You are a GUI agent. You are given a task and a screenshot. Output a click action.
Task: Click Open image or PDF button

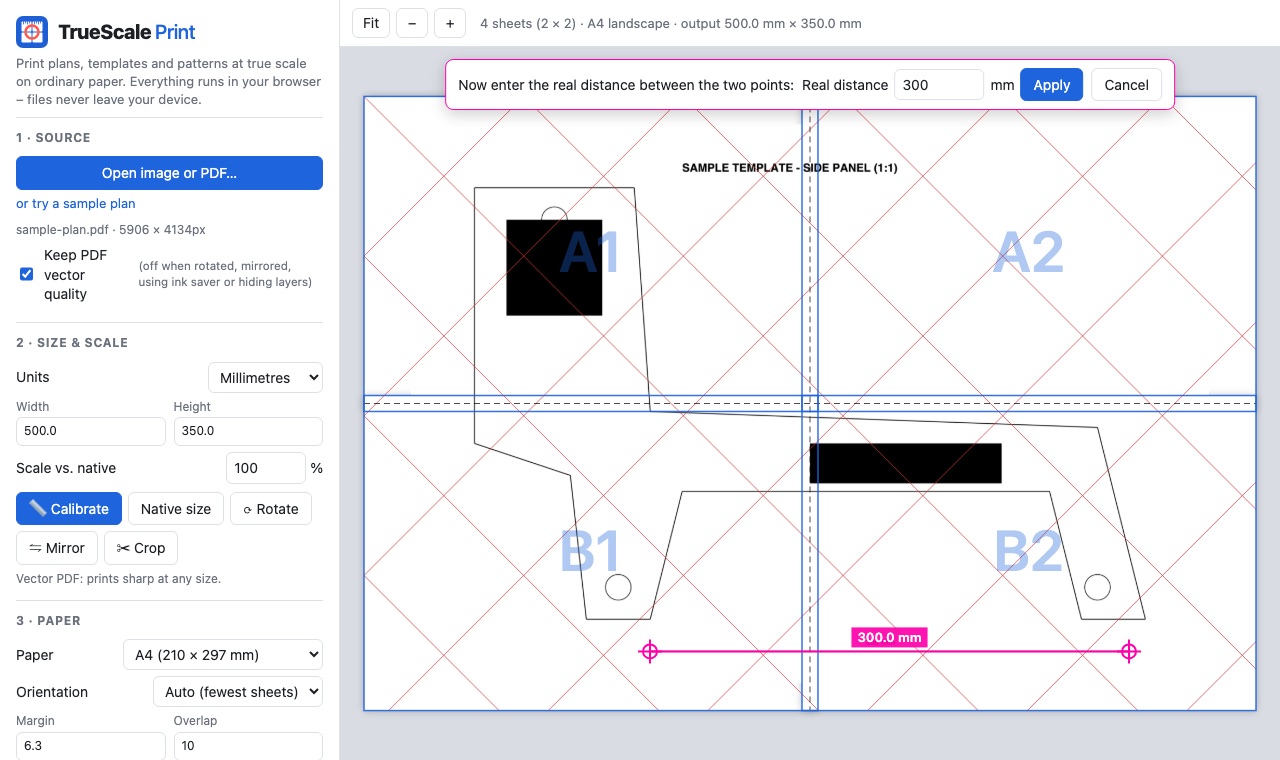(x=169, y=173)
